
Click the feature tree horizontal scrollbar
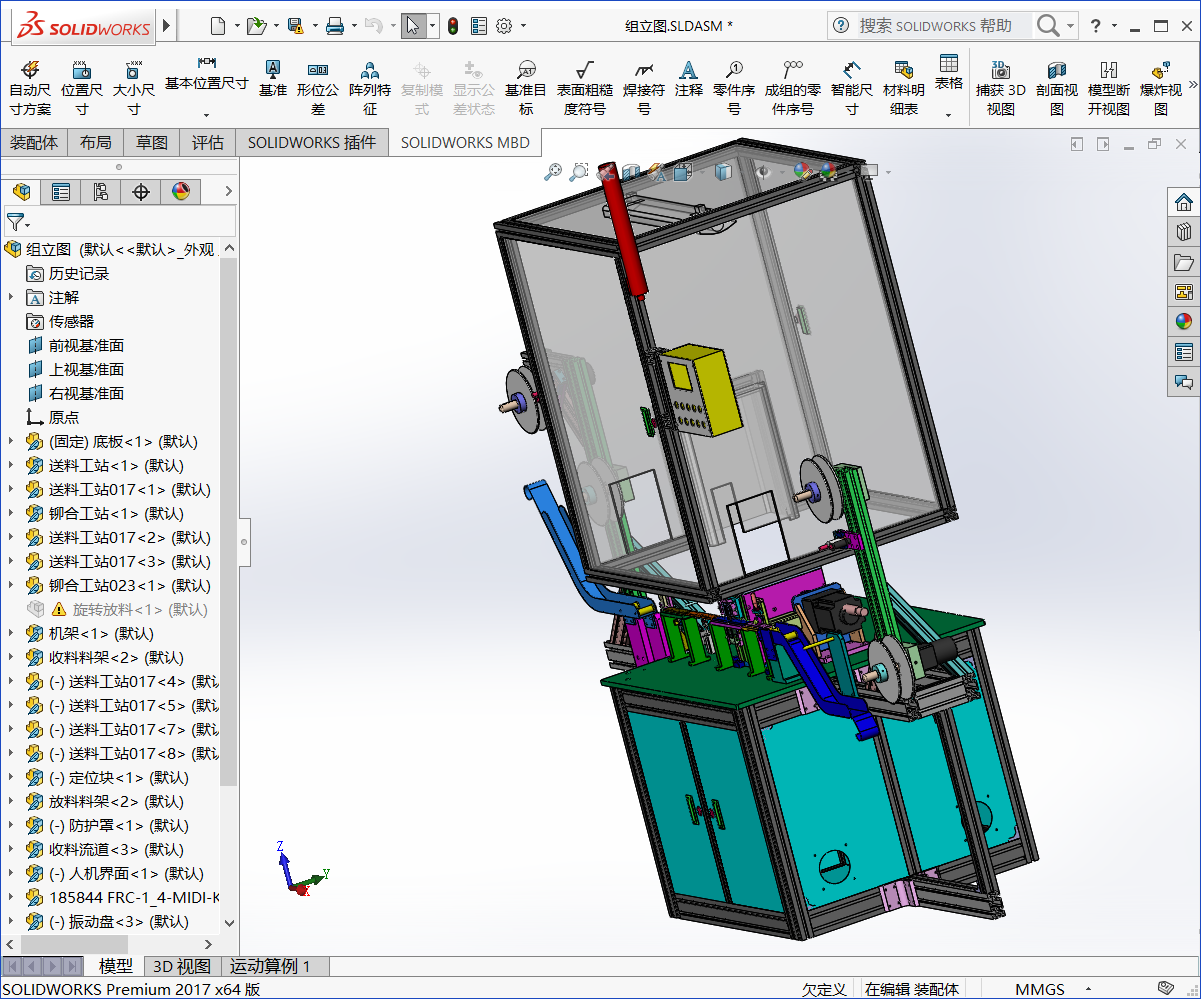click(74, 944)
